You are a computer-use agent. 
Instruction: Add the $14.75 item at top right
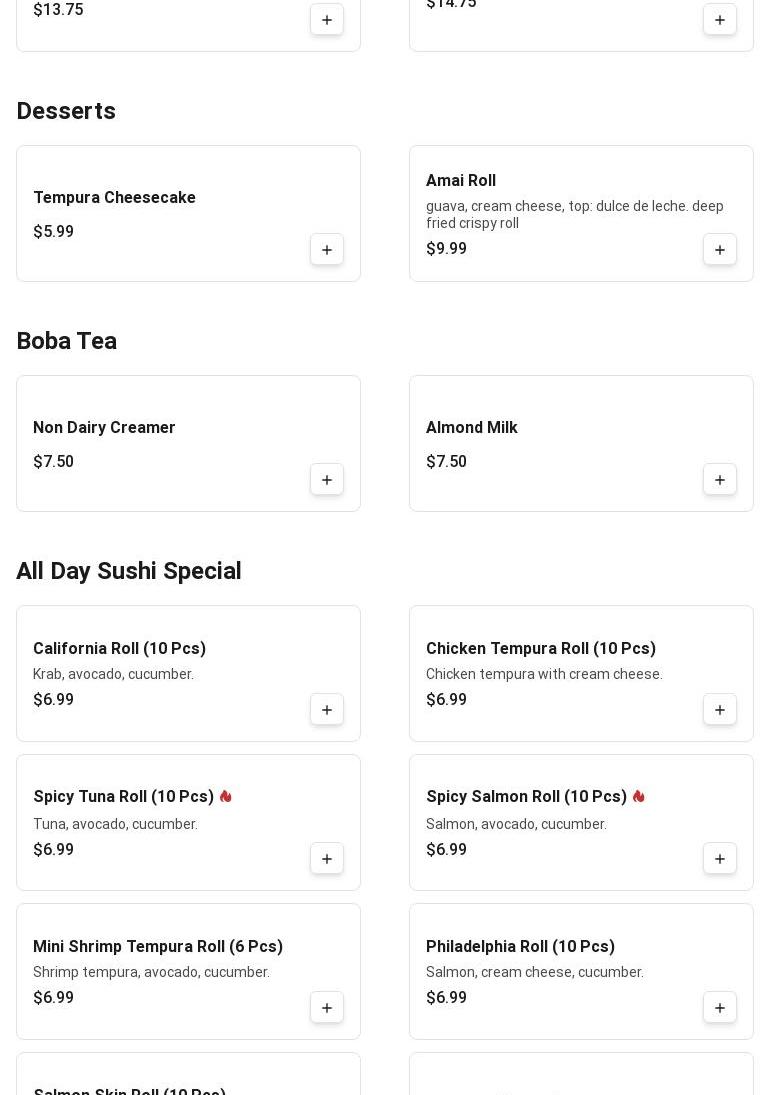tap(720, 20)
